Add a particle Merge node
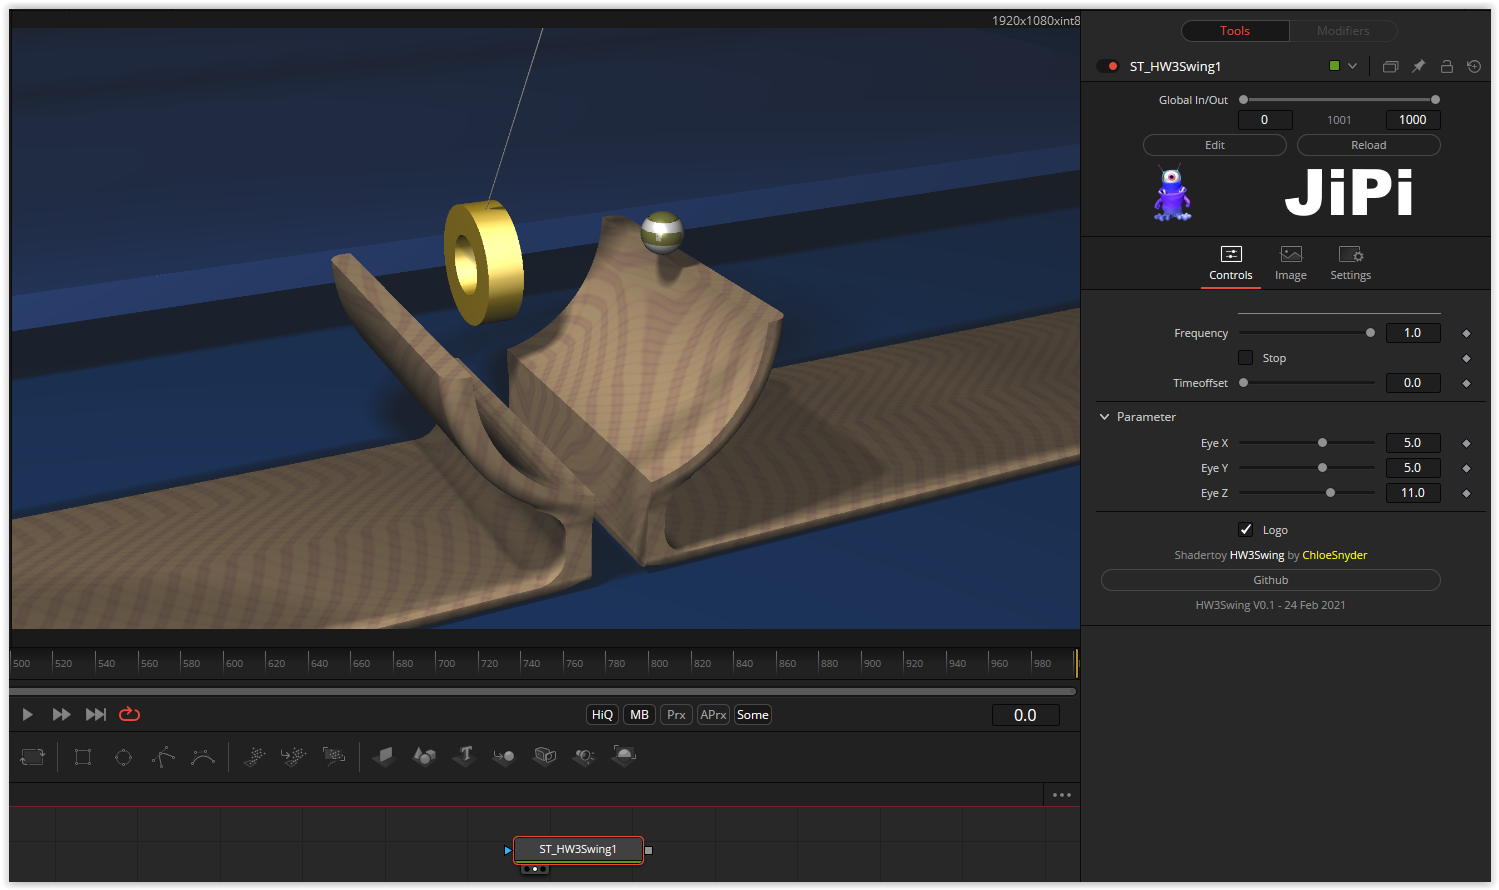Screen dimensions: 1499x890 coord(294,757)
